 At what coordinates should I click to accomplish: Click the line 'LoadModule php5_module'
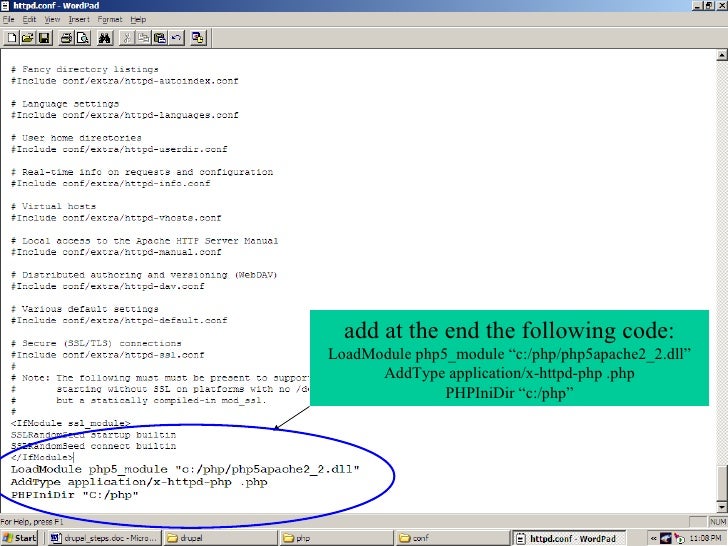[x=185, y=469]
